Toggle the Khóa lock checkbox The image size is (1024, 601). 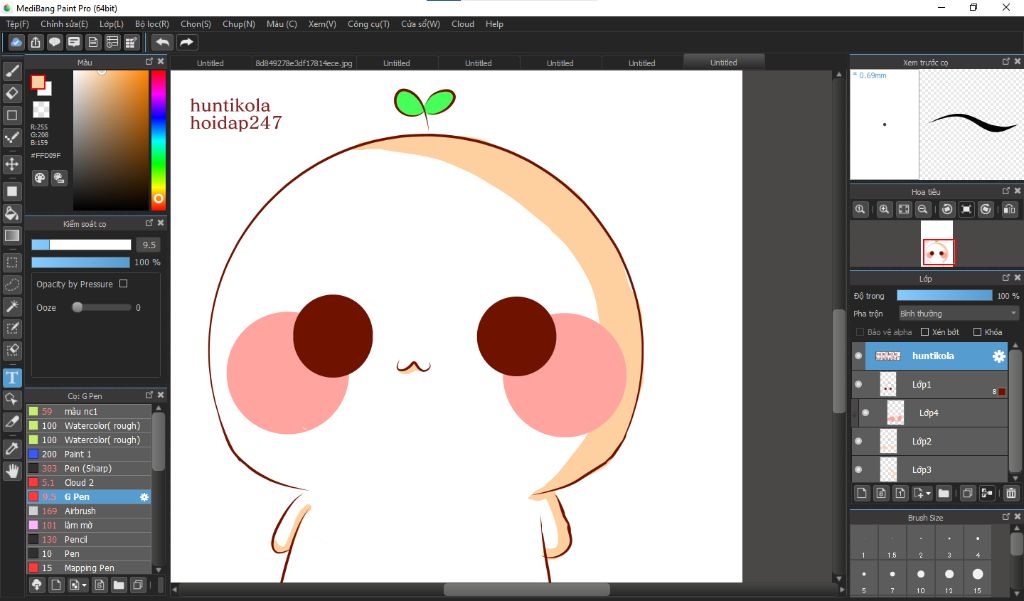click(977, 332)
